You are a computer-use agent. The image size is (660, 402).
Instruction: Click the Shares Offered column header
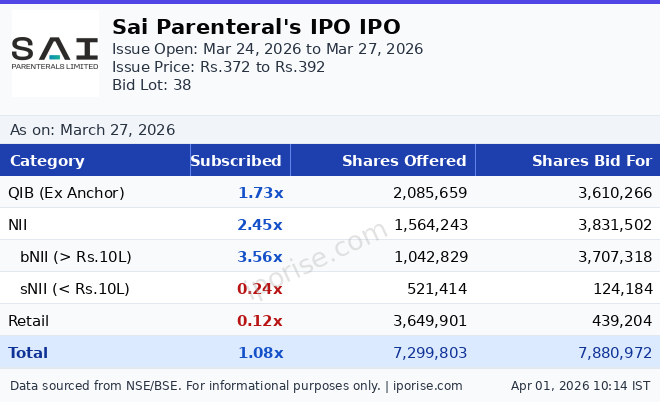click(404, 161)
